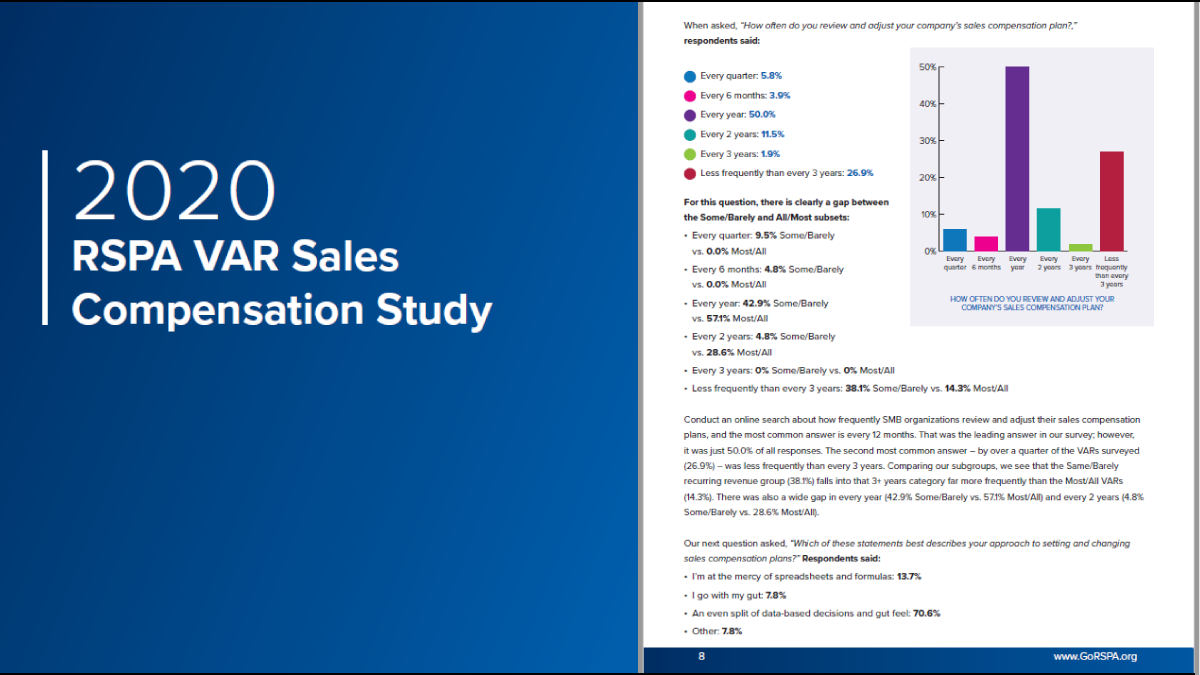The height and width of the screenshot is (675, 1200).
Task: Click the bullet 'Every quarter: 9.5% Some/Barely'
Action: coord(763,235)
